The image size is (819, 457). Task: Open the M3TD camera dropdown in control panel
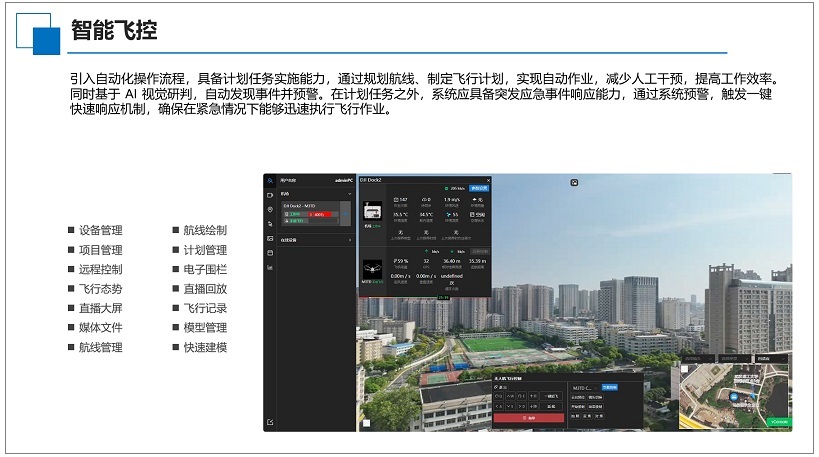[x=585, y=387]
